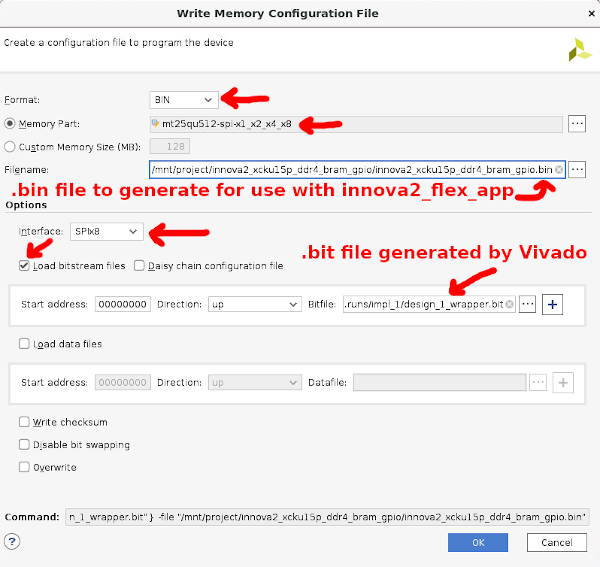This screenshot has width=600, height=567.
Task: Enable Disable bit swapping checkbox
Action: (24, 444)
